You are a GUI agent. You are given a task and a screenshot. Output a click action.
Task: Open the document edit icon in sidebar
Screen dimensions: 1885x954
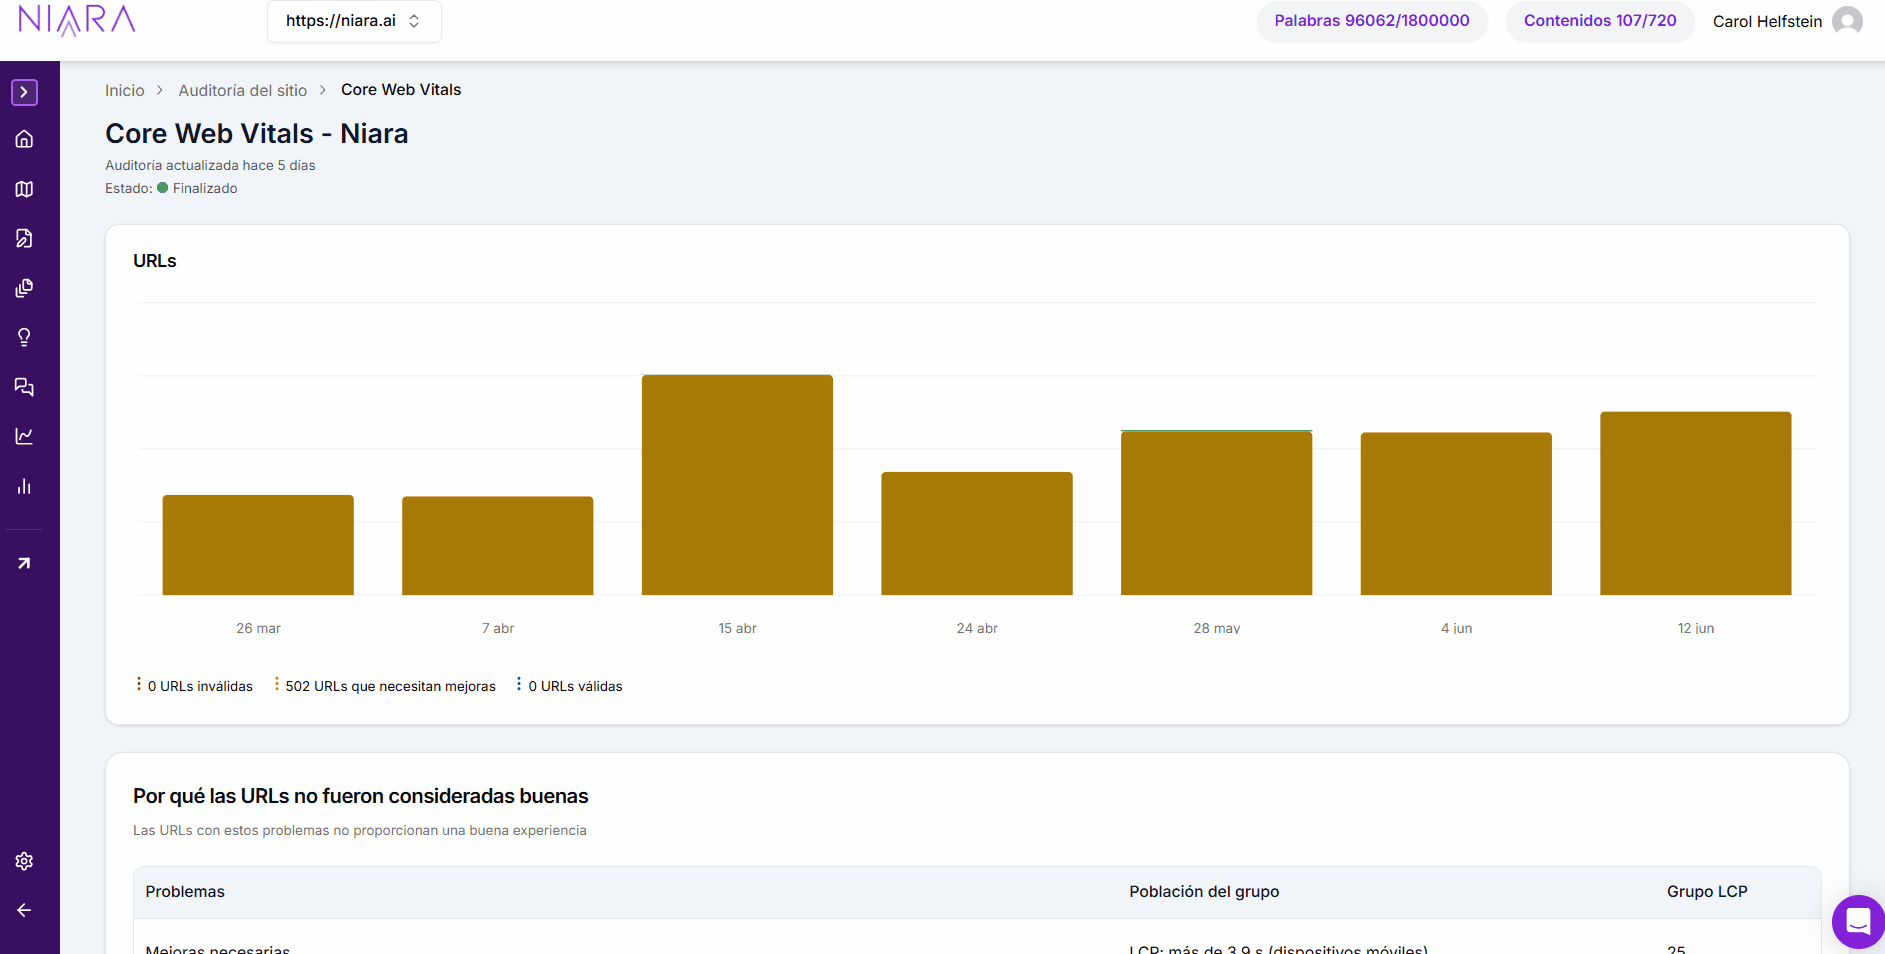(24, 238)
